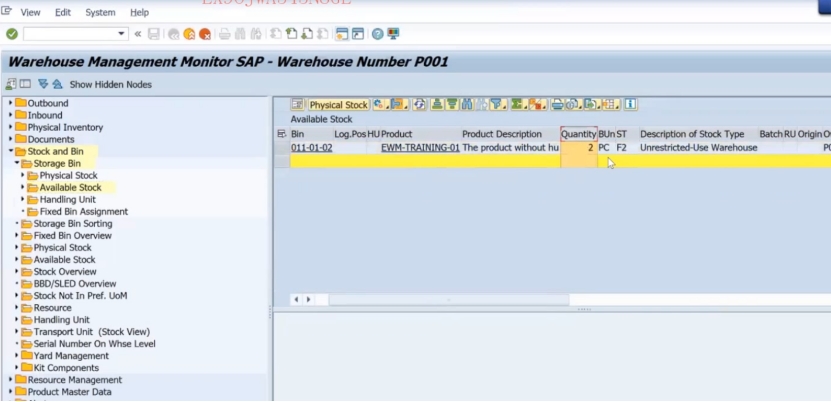Open the Export spreadsheet icon
The height and width of the screenshot is (402, 831).
click(x=592, y=104)
